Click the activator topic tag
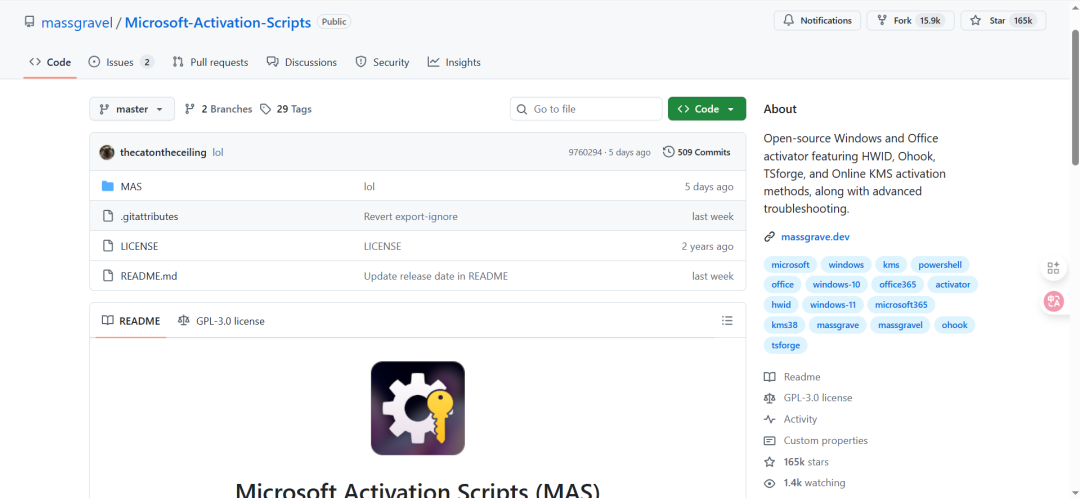This screenshot has width=1080, height=498. click(x=953, y=284)
